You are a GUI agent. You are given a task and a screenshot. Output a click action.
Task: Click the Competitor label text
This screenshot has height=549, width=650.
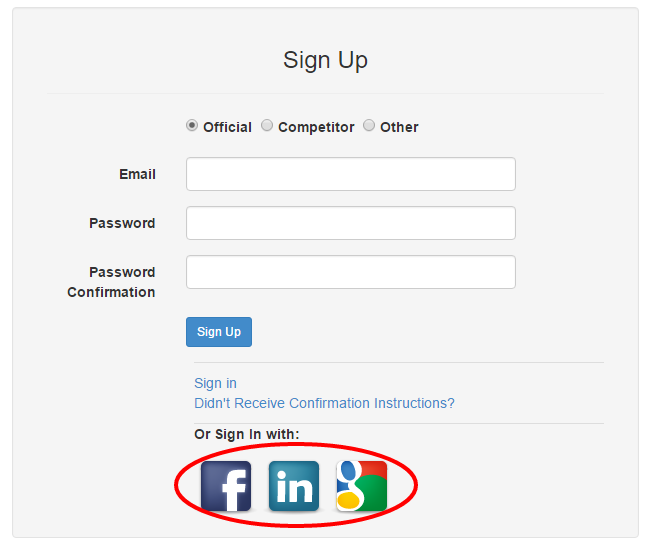coord(316,127)
